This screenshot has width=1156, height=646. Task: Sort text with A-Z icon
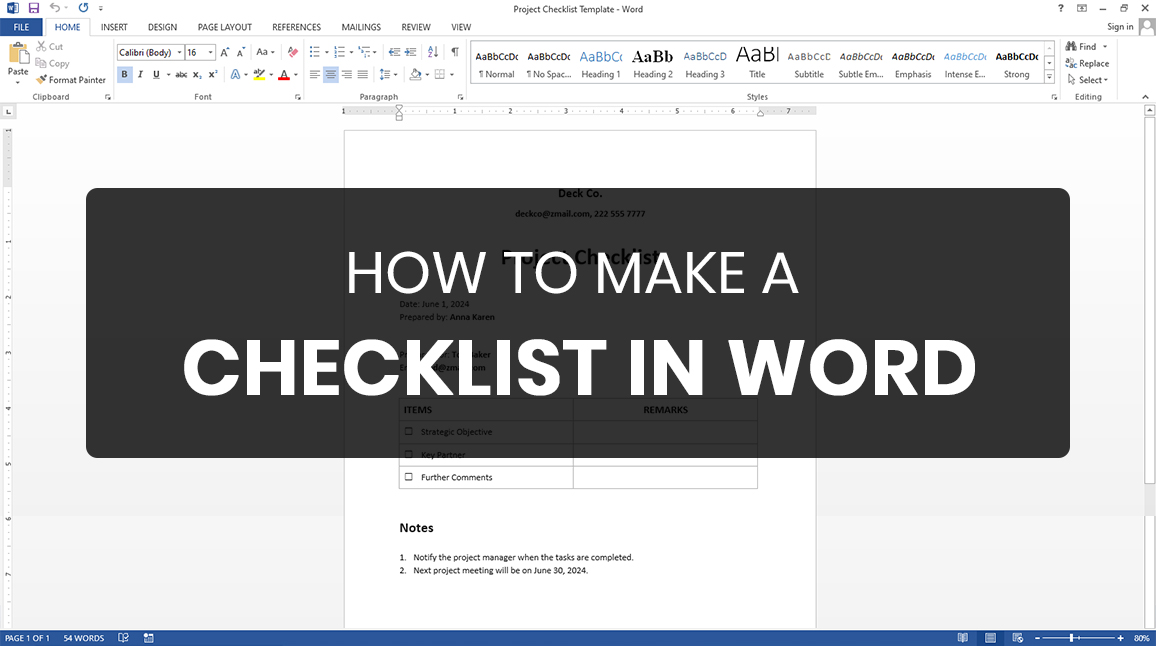tap(433, 52)
